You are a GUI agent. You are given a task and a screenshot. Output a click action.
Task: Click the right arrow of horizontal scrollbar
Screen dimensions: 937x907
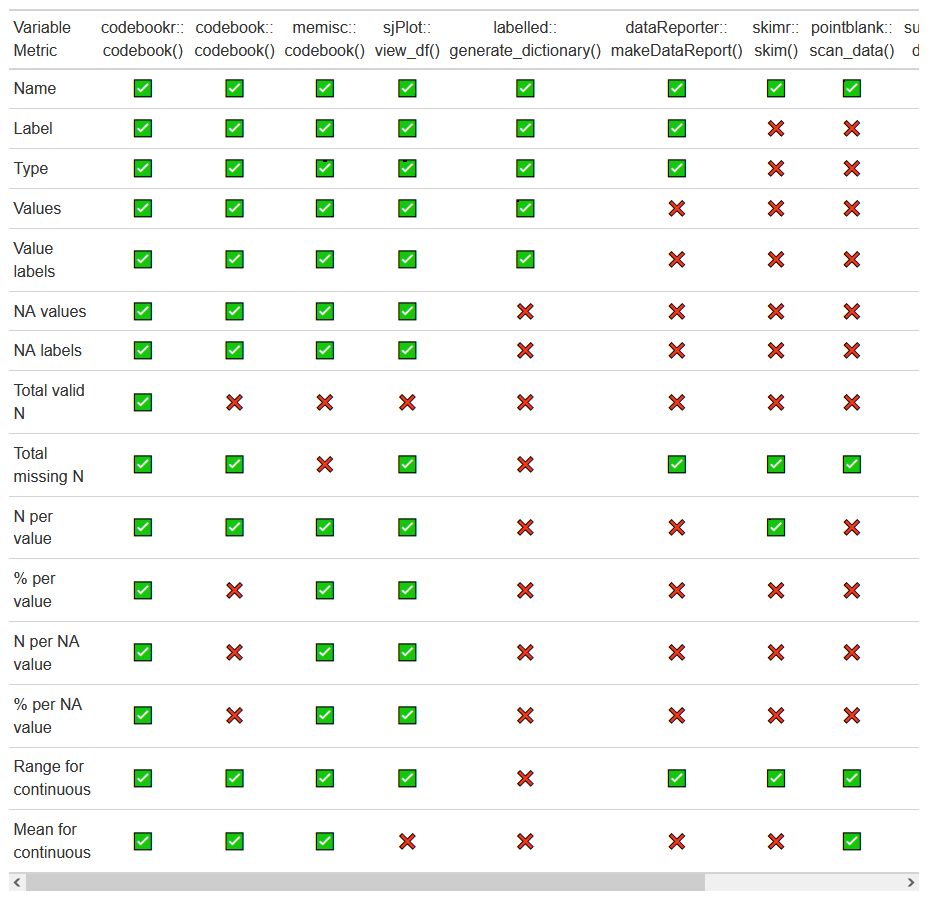click(910, 883)
